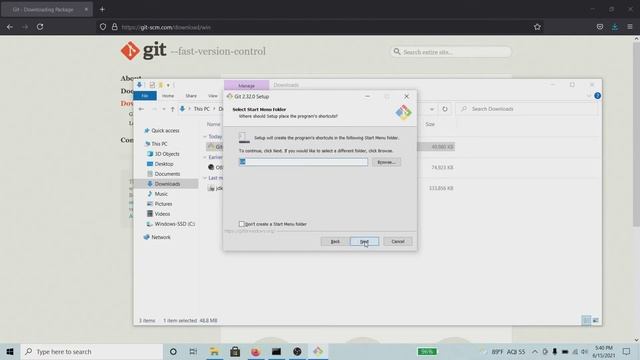
Task: Click the taskbar search box
Action: (91, 351)
